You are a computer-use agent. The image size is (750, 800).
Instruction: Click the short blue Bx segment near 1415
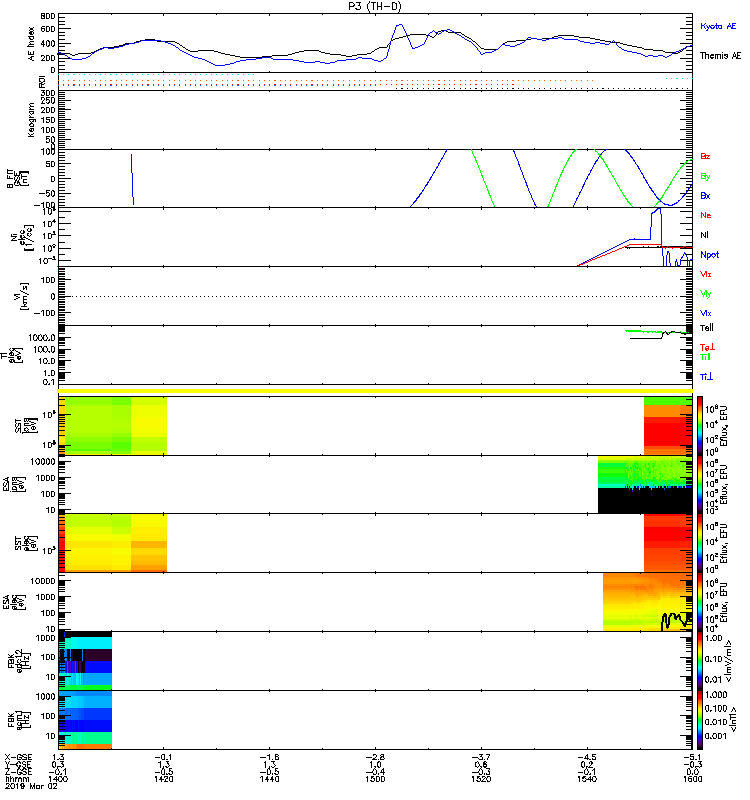[133, 180]
